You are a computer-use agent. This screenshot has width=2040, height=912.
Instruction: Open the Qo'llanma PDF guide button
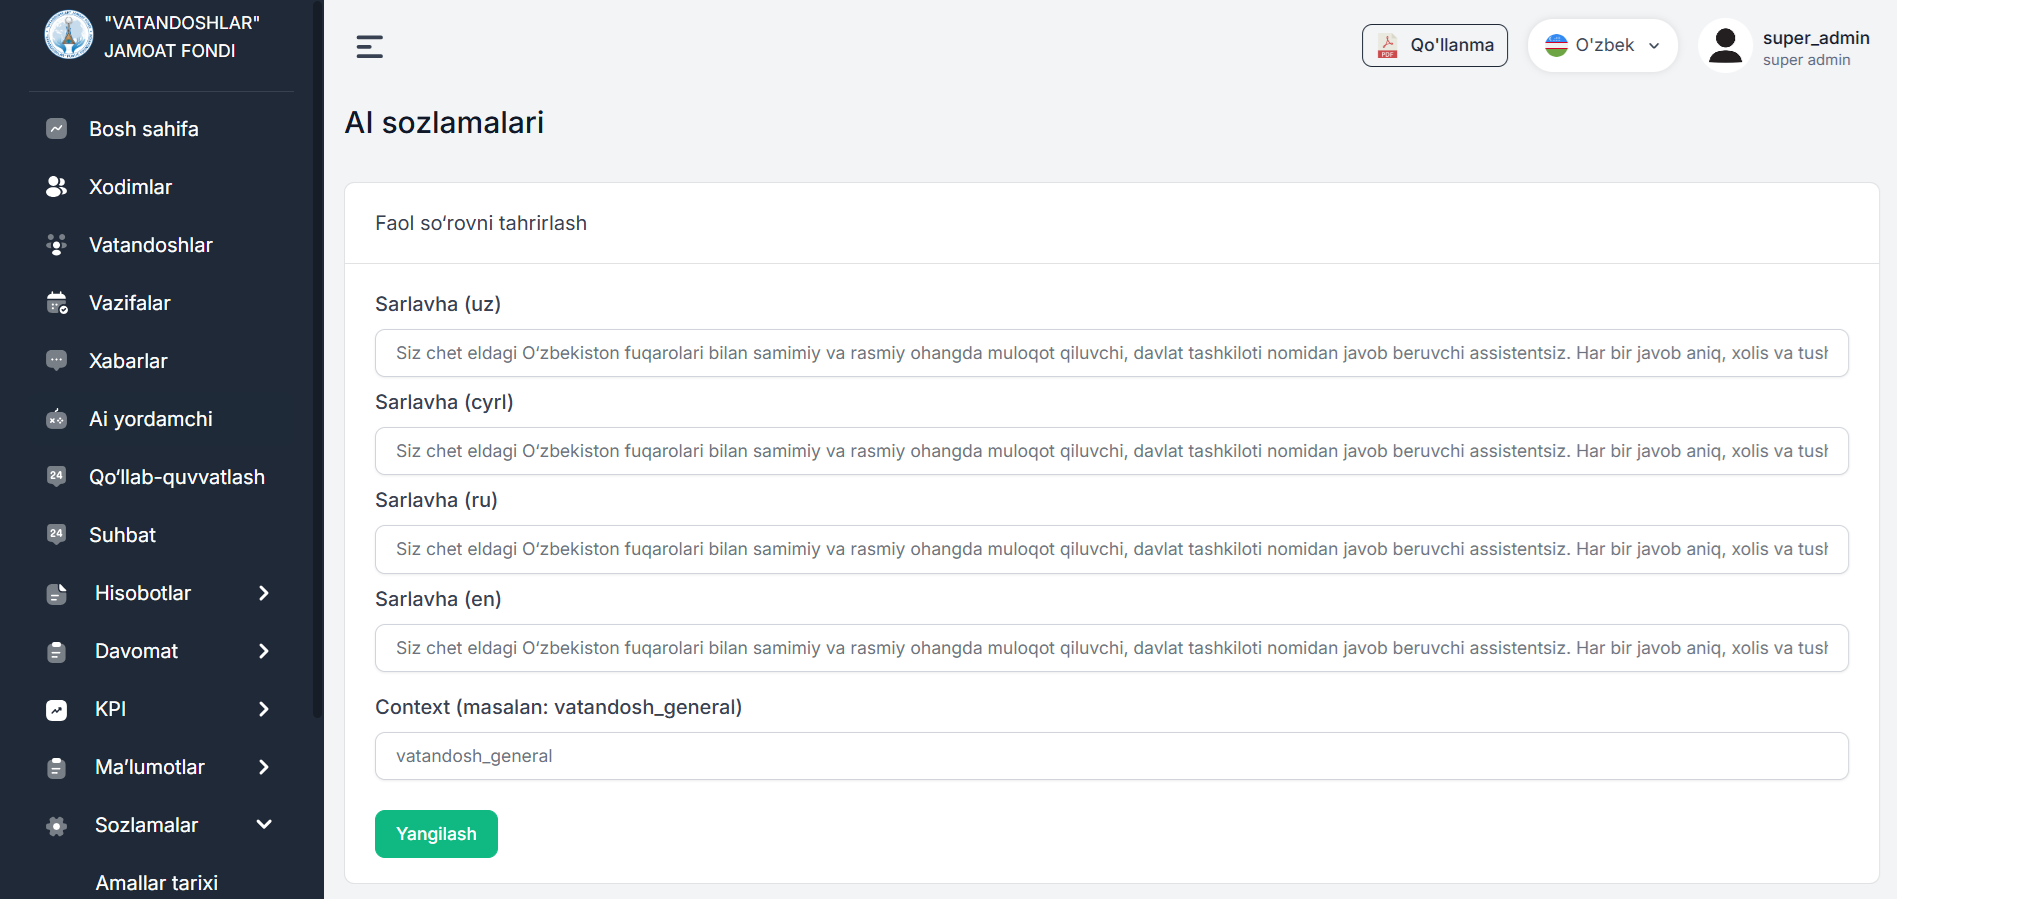pyautogui.click(x=1434, y=45)
